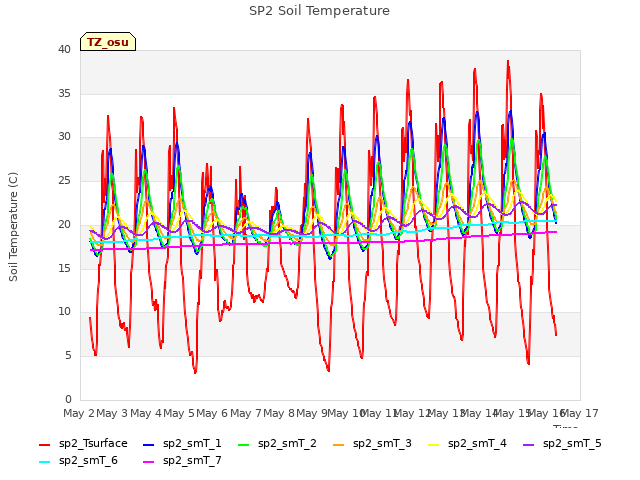
Task: Click the sp2_smT_6 legend label
Action: [x=88, y=460]
